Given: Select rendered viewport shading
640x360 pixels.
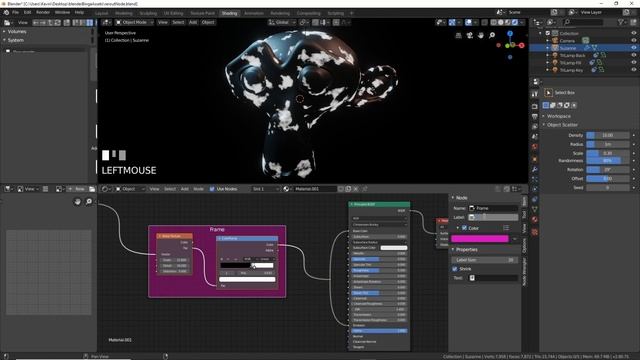Looking at the screenshot, I should [515, 22].
